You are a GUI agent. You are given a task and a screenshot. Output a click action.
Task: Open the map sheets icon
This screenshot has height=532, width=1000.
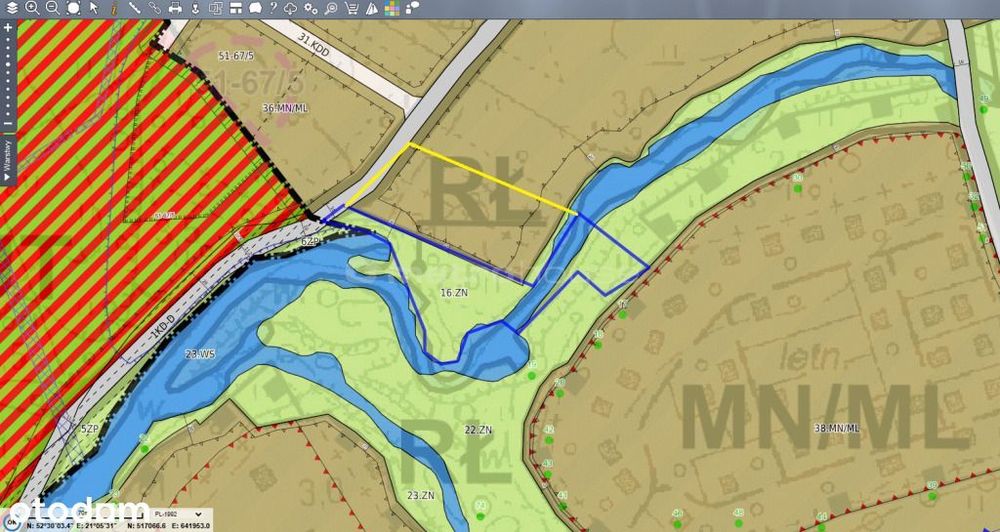click(216, 8)
